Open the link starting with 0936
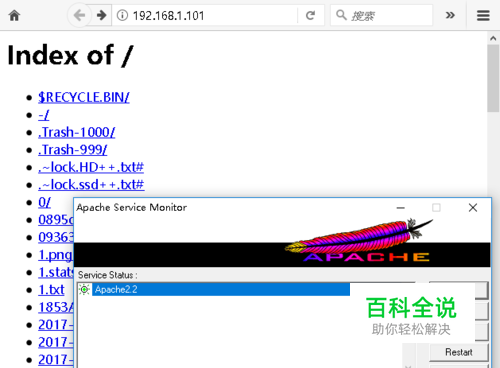The height and width of the screenshot is (368, 500). tap(55, 237)
